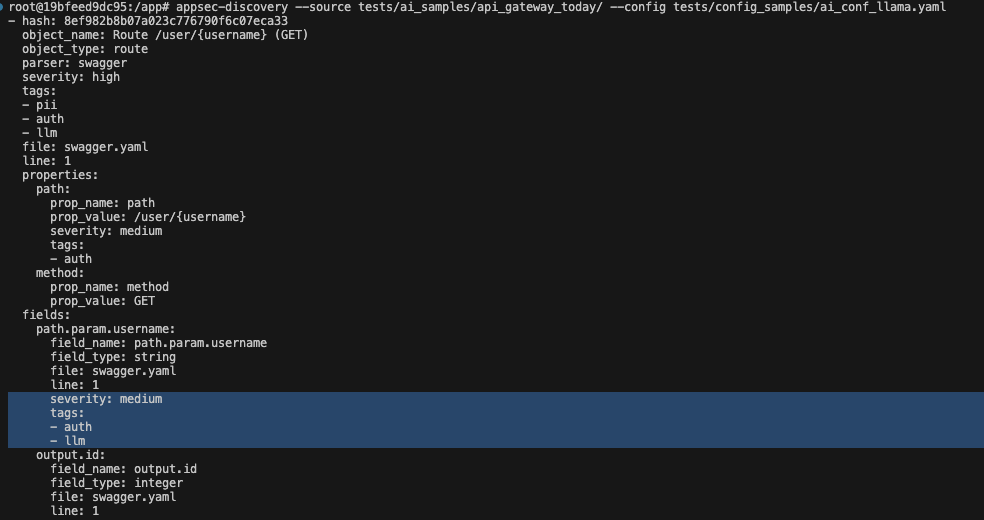Click the highlighted severity: medium line
The height and width of the screenshot is (520, 984).
(x=106, y=399)
